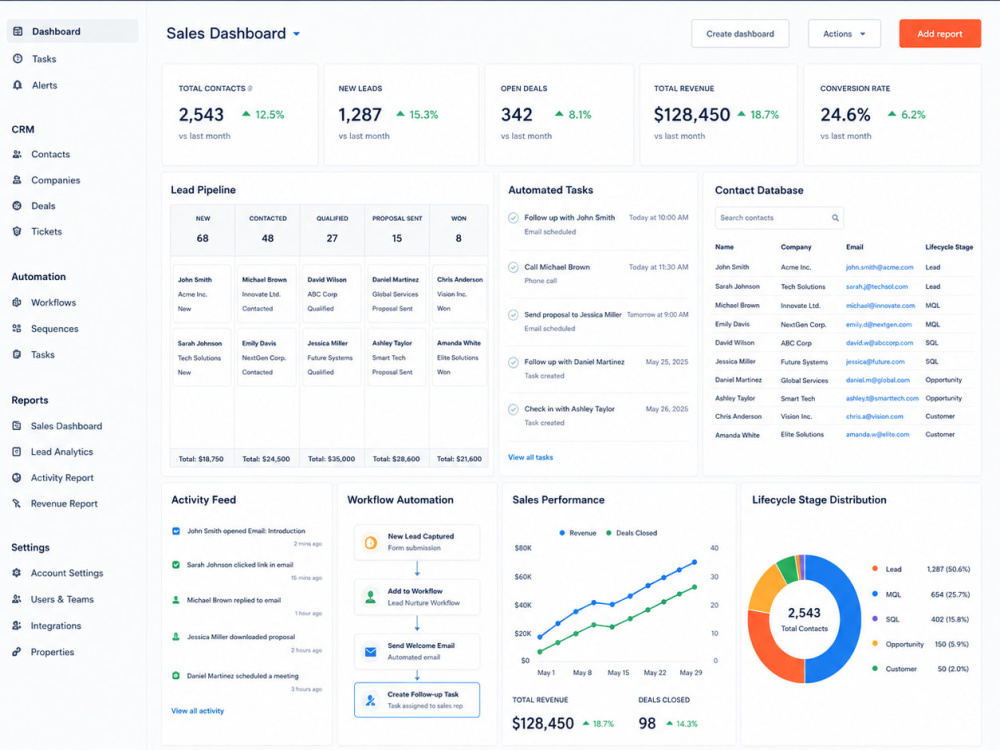Click Amanda White row name in Contact Database
Image resolution: width=1000 pixels, height=750 pixels.
[x=737, y=435]
